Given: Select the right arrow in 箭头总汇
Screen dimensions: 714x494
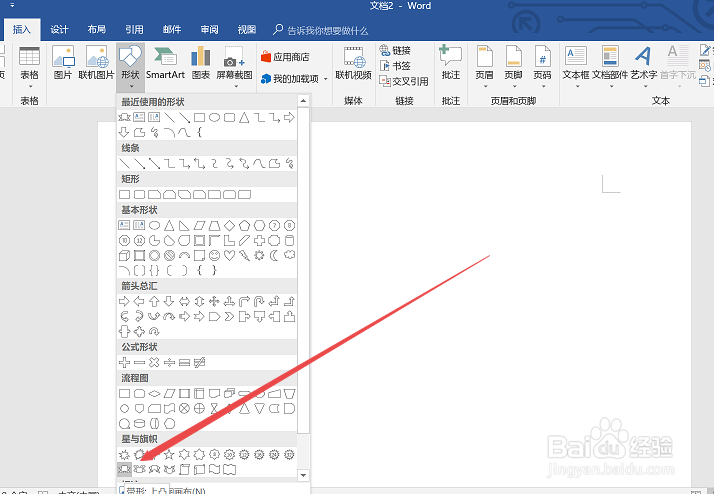Looking at the screenshot, I should [124, 301].
